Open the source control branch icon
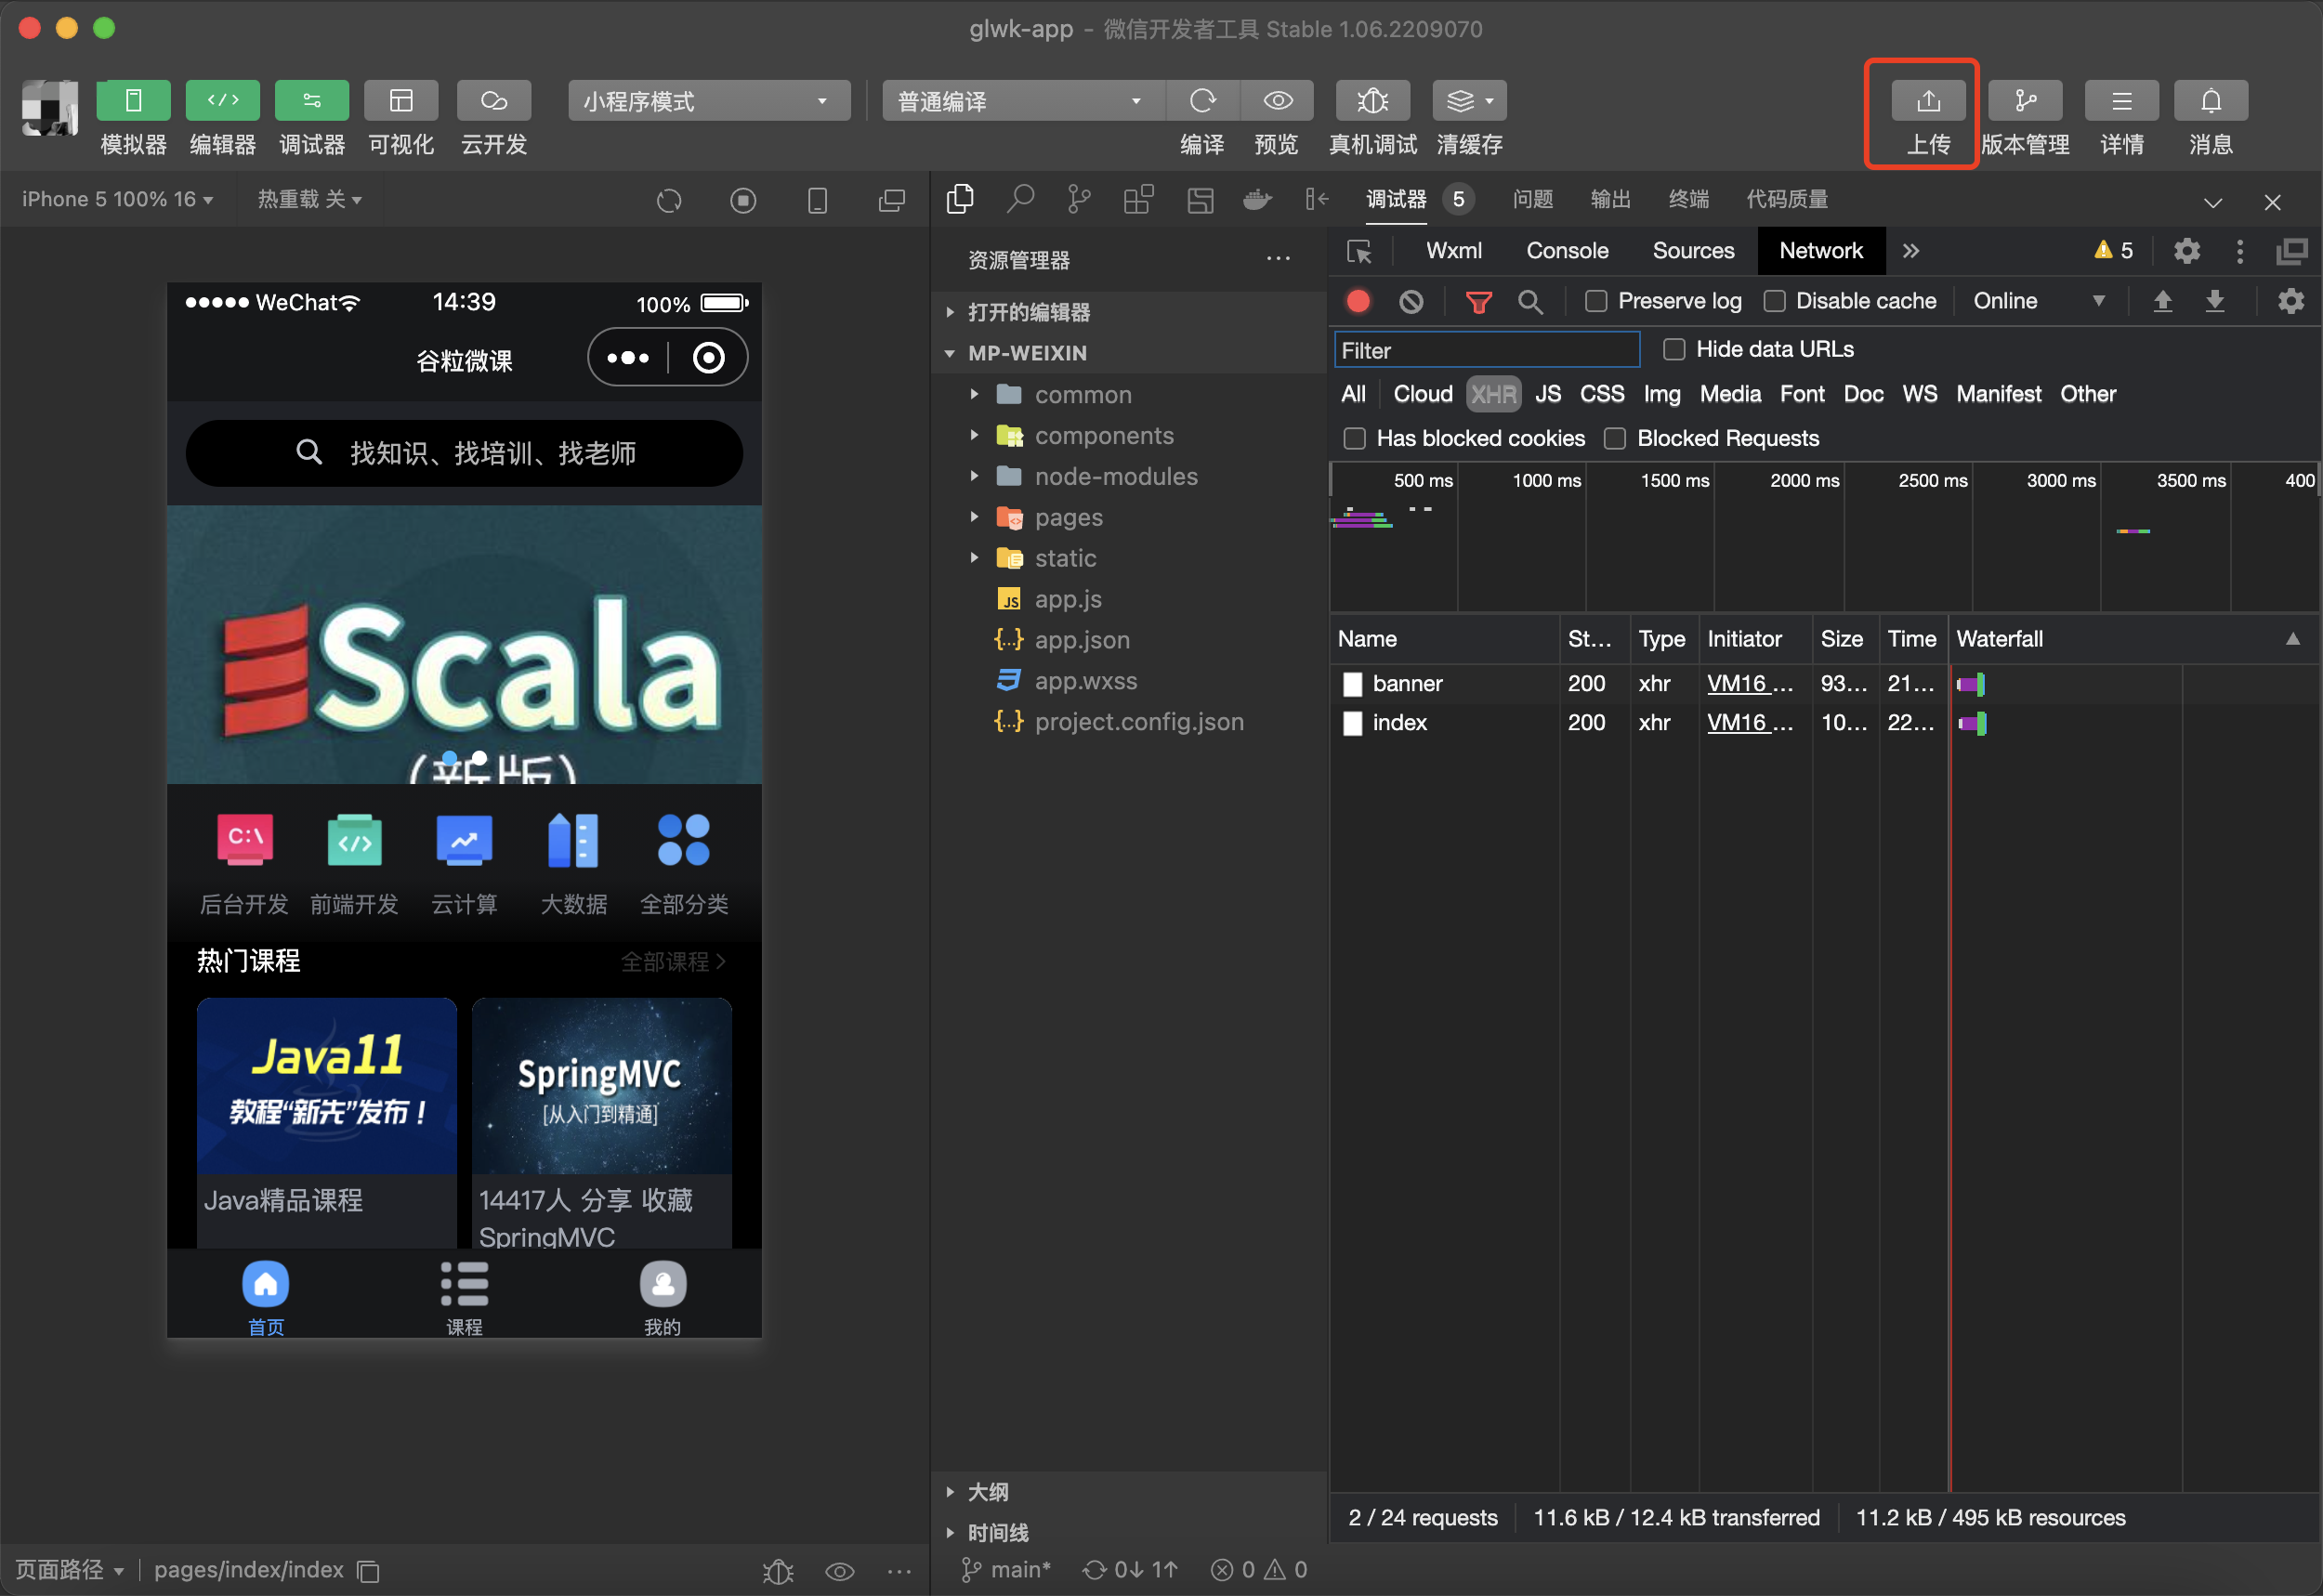 coord(1079,199)
